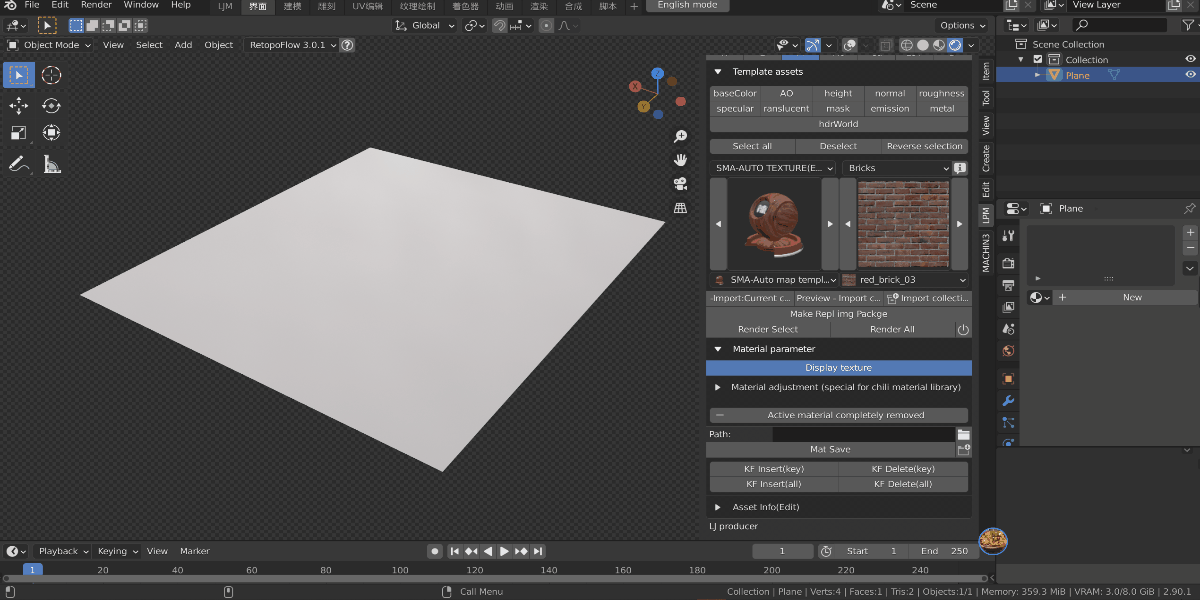
Task: Click the RetopoFlow help question icon
Action: 347,45
